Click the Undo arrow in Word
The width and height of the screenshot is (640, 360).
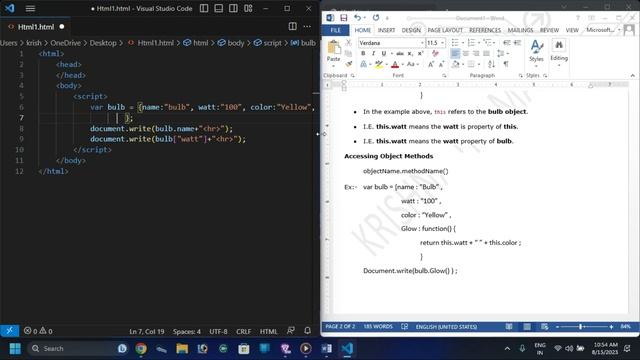[x=358, y=18]
